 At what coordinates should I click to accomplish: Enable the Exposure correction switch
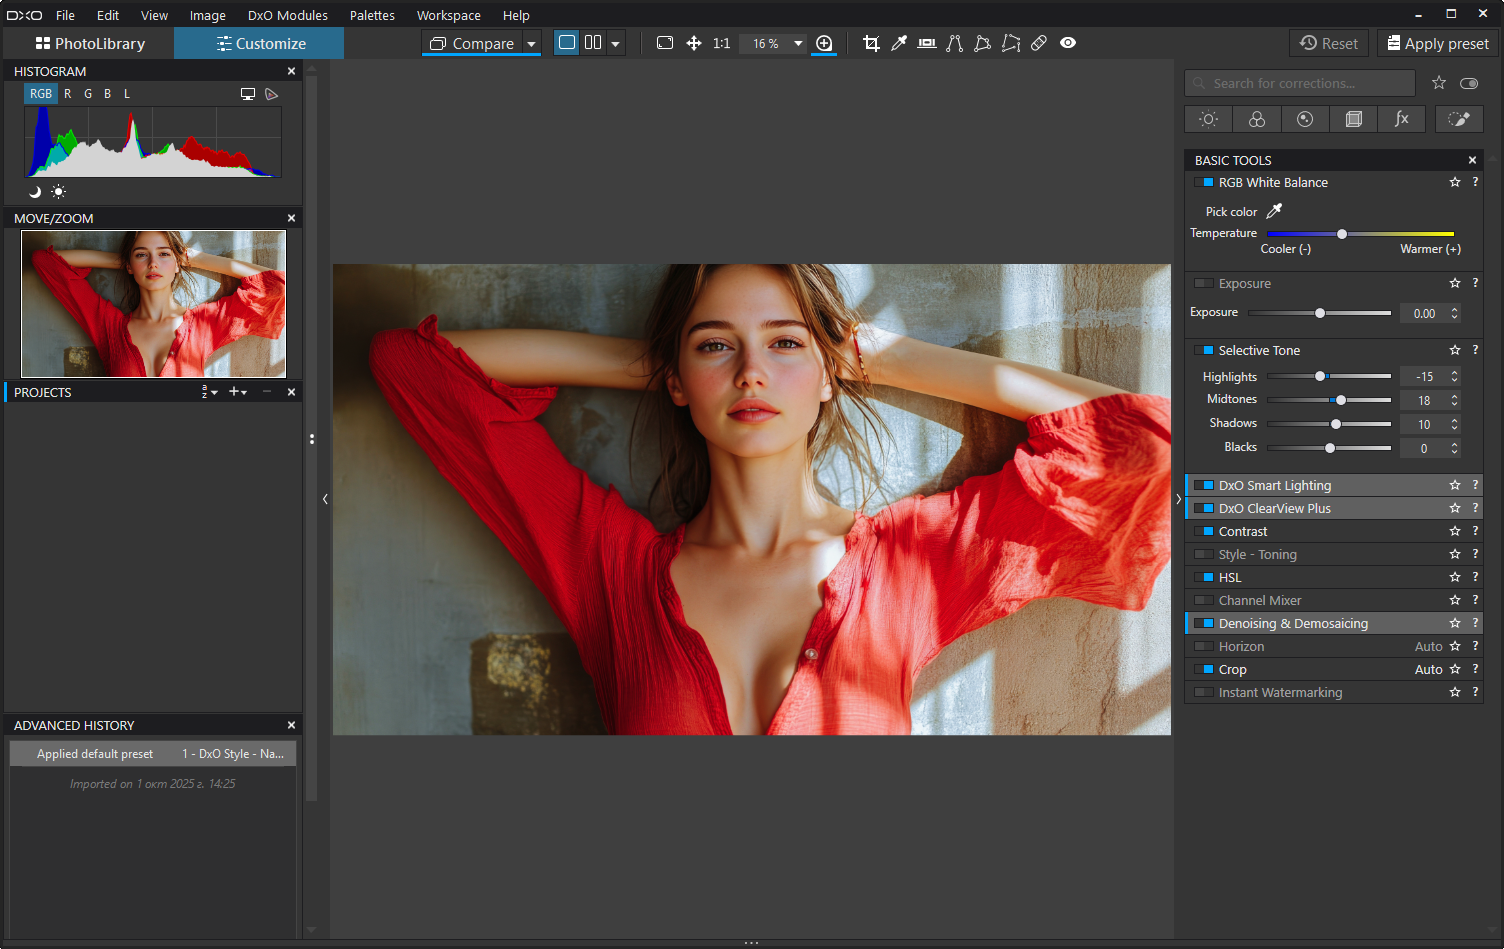tap(1204, 284)
